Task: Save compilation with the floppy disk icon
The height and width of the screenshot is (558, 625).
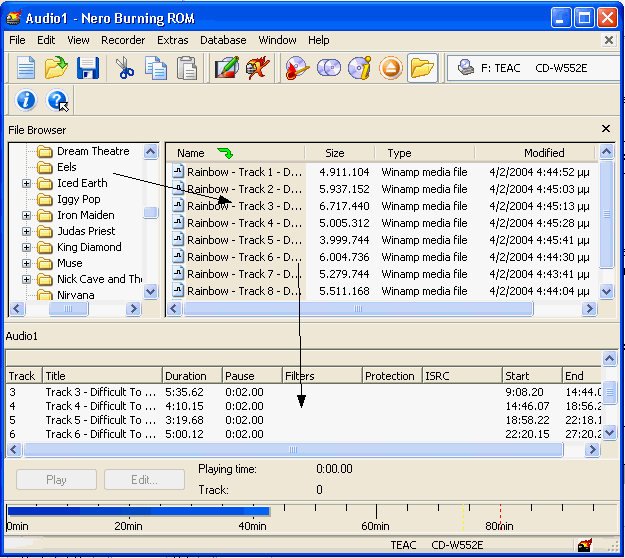Action: (88, 68)
